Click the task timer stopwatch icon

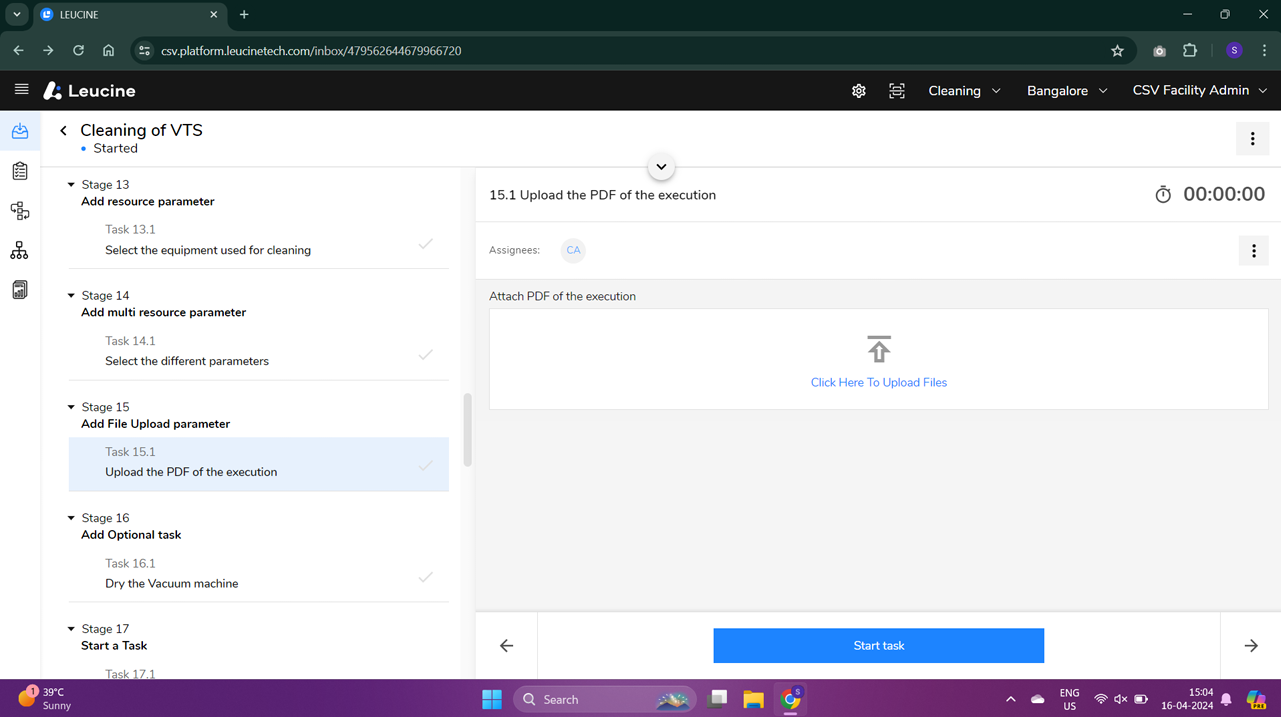(1163, 195)
